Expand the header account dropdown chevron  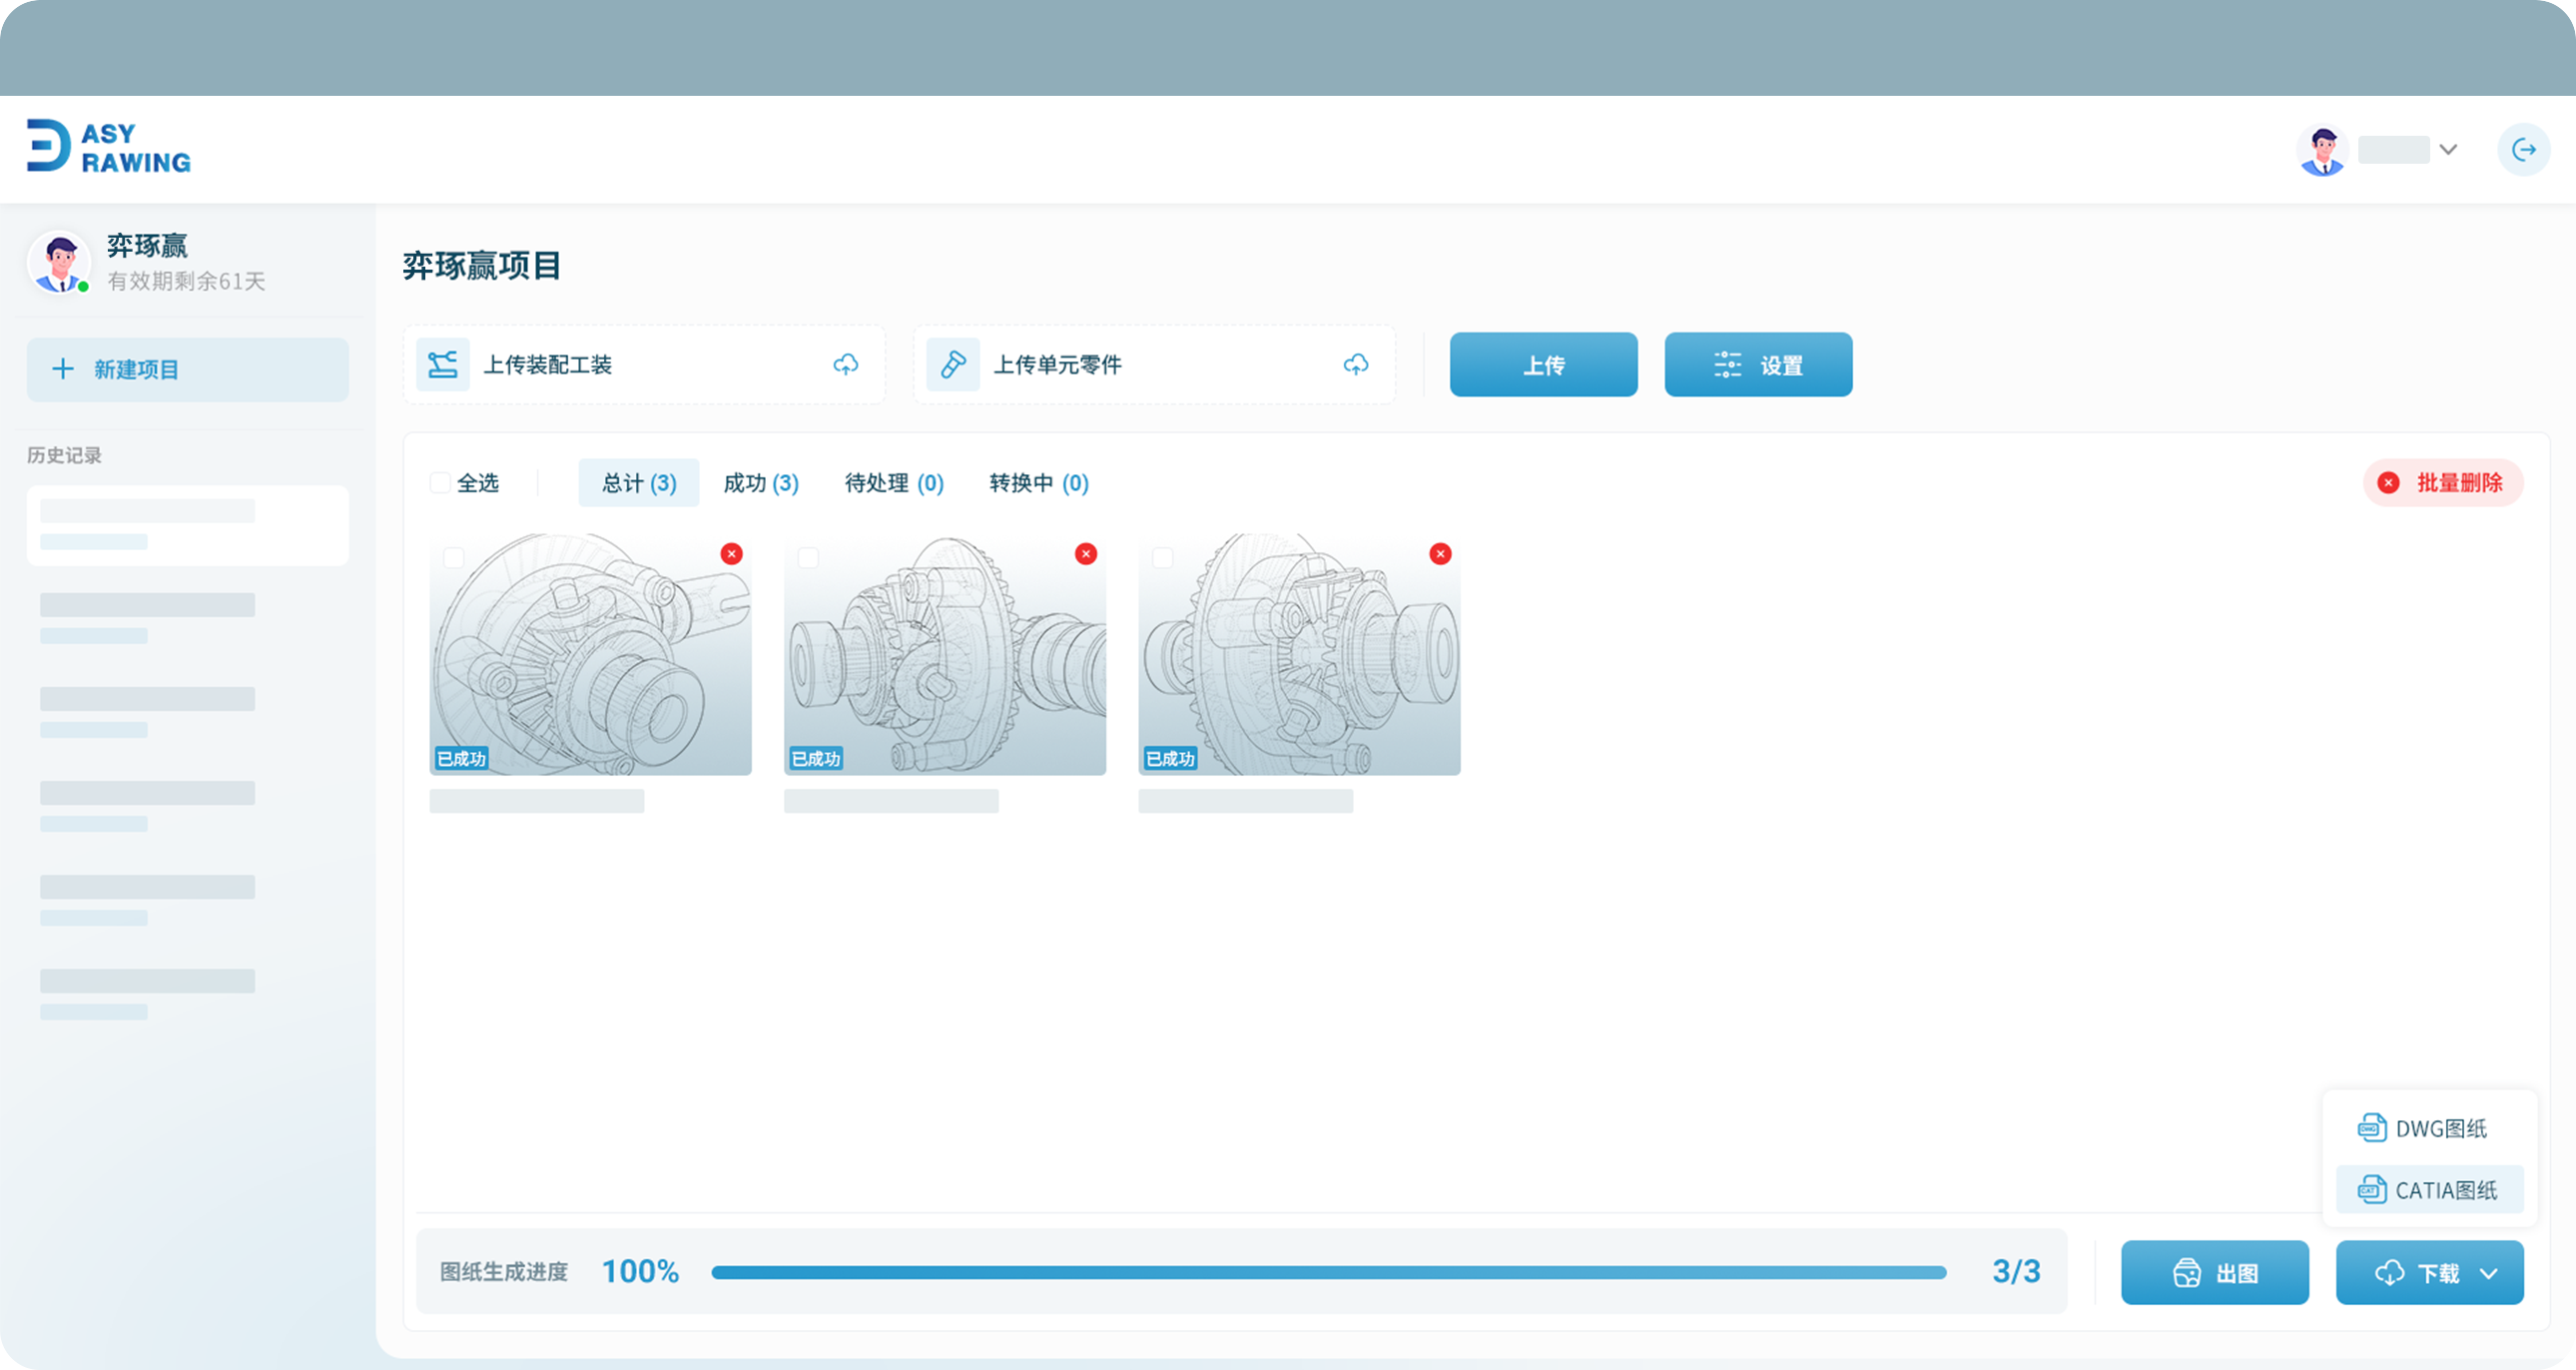(x=2448, y=150)
